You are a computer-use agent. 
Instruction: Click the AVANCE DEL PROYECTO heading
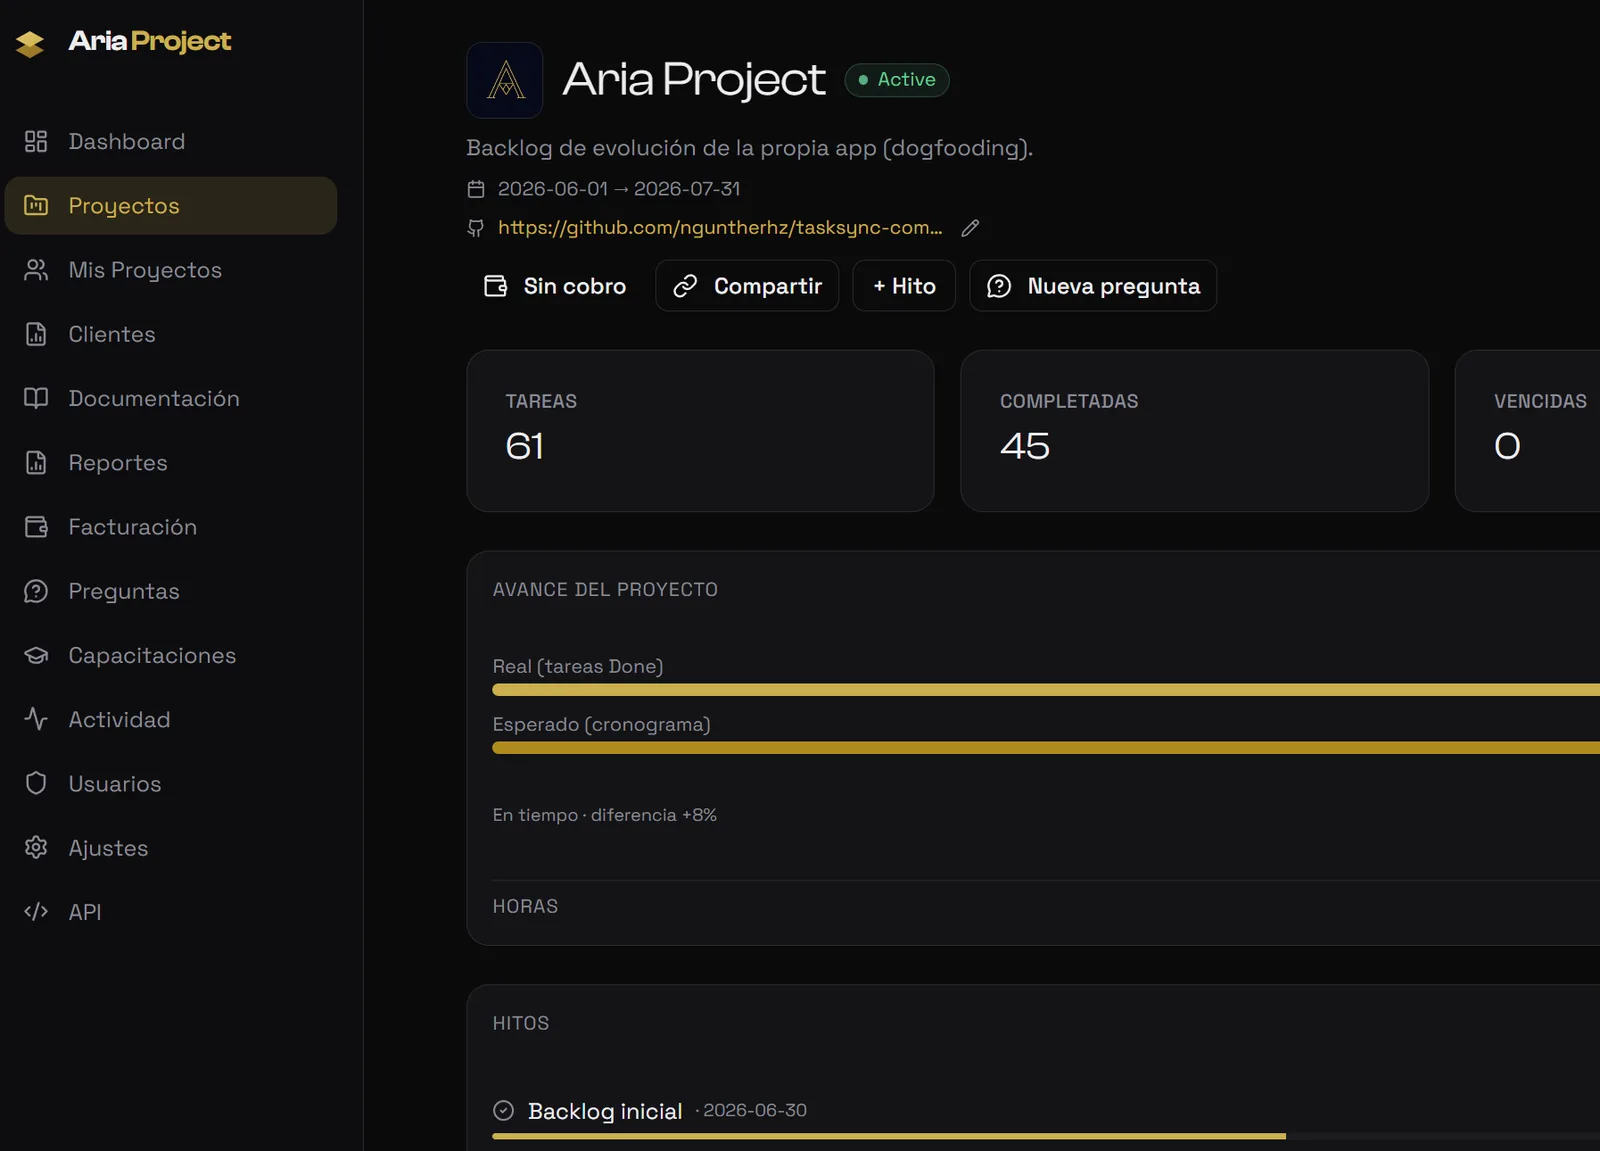click(x=605, y=590)
